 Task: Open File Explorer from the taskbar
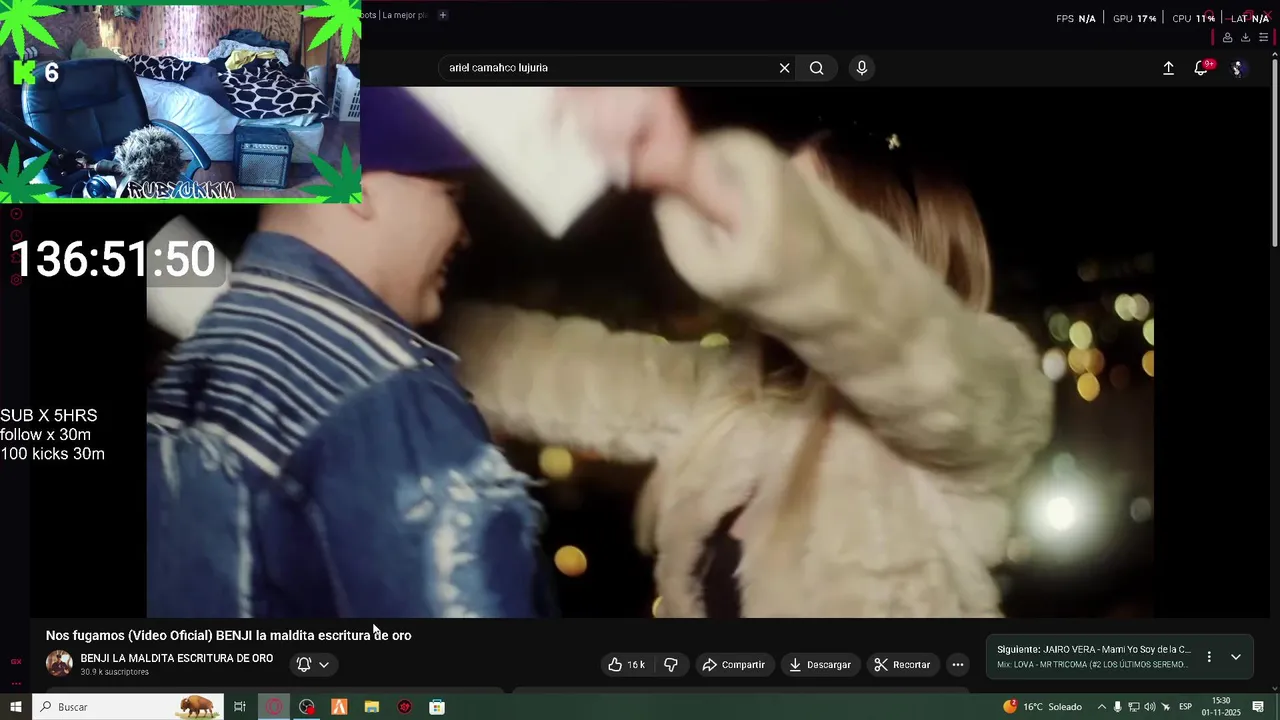tap(372, 707)
